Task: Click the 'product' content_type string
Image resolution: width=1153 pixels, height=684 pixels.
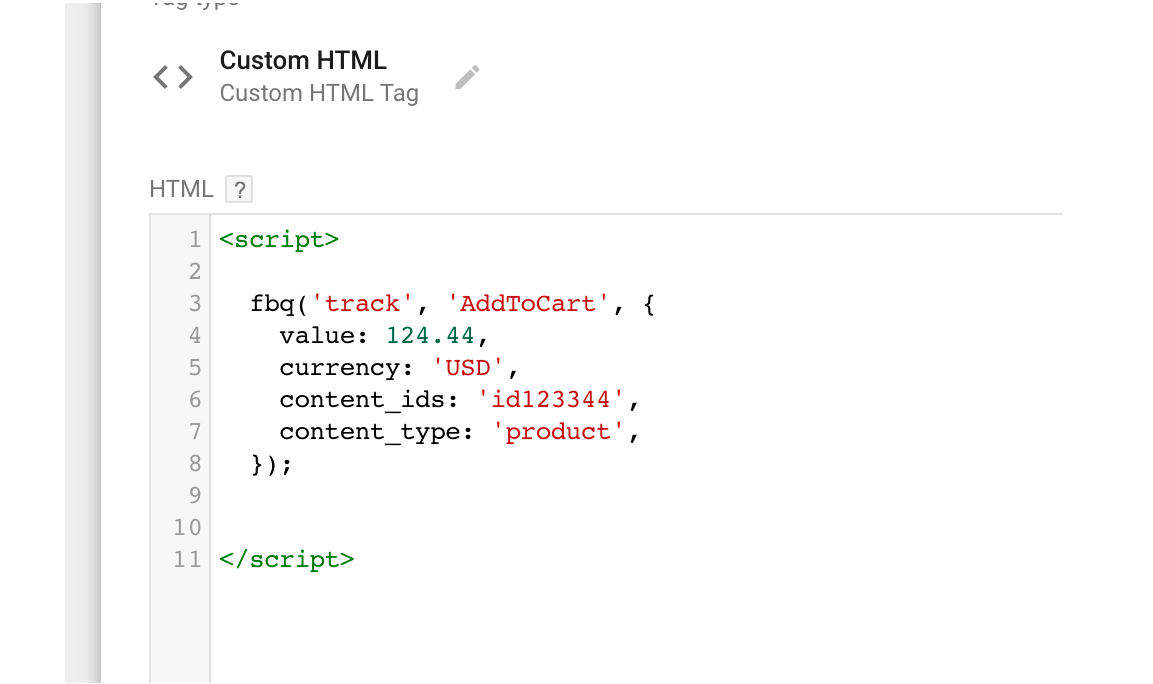Action: [558, 431]
